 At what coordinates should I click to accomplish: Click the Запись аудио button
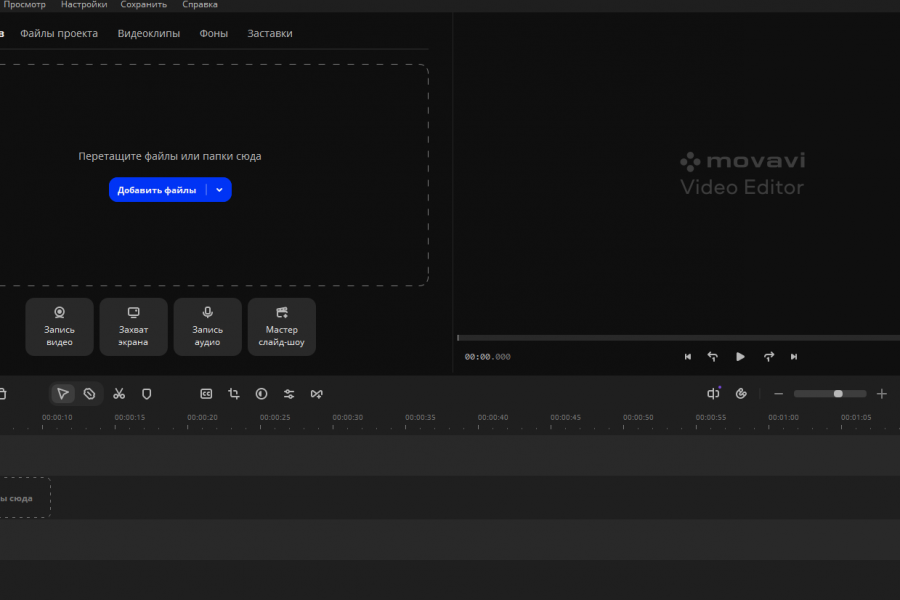click(208, 326)
